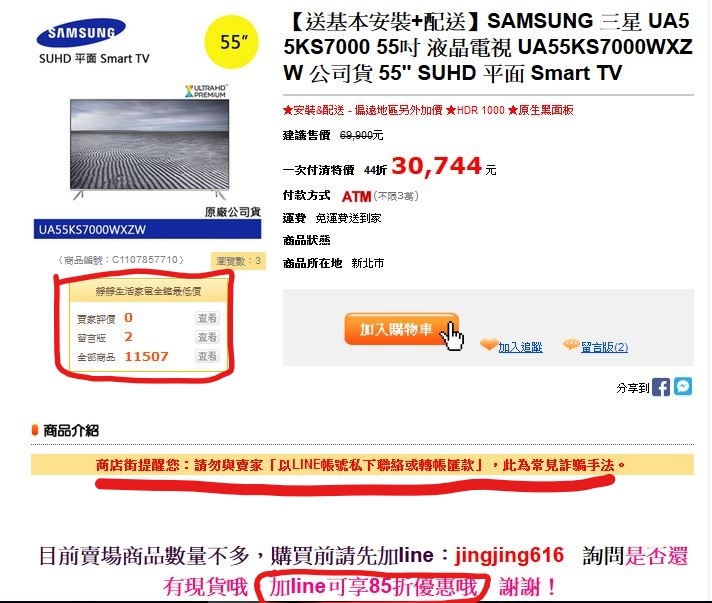The image size is (712, 603).
Task: Click the 瀏覽數 view count label
Action: tap(238, 261)
